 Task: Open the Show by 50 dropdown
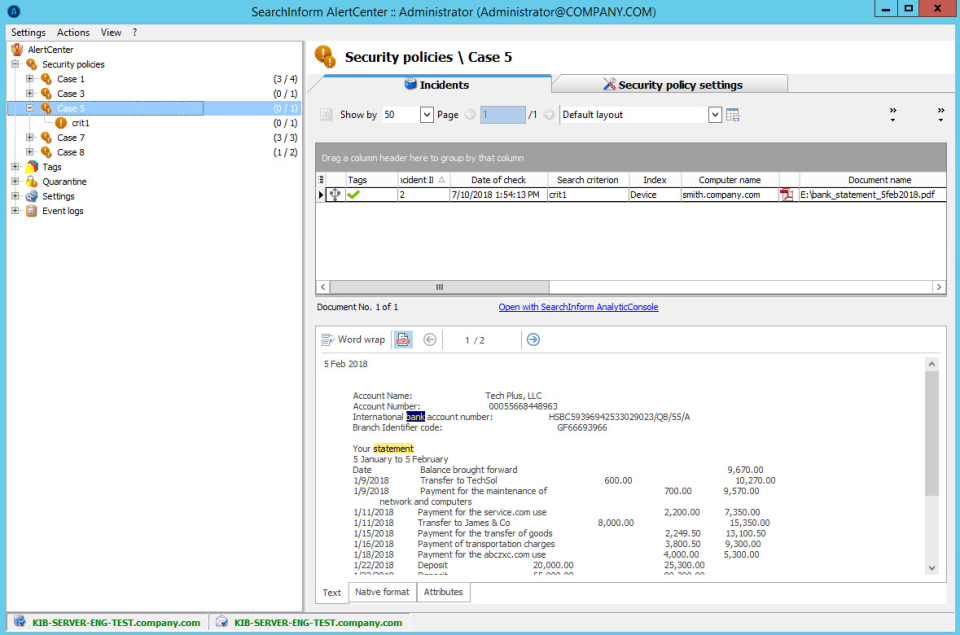tap(427, 114)
